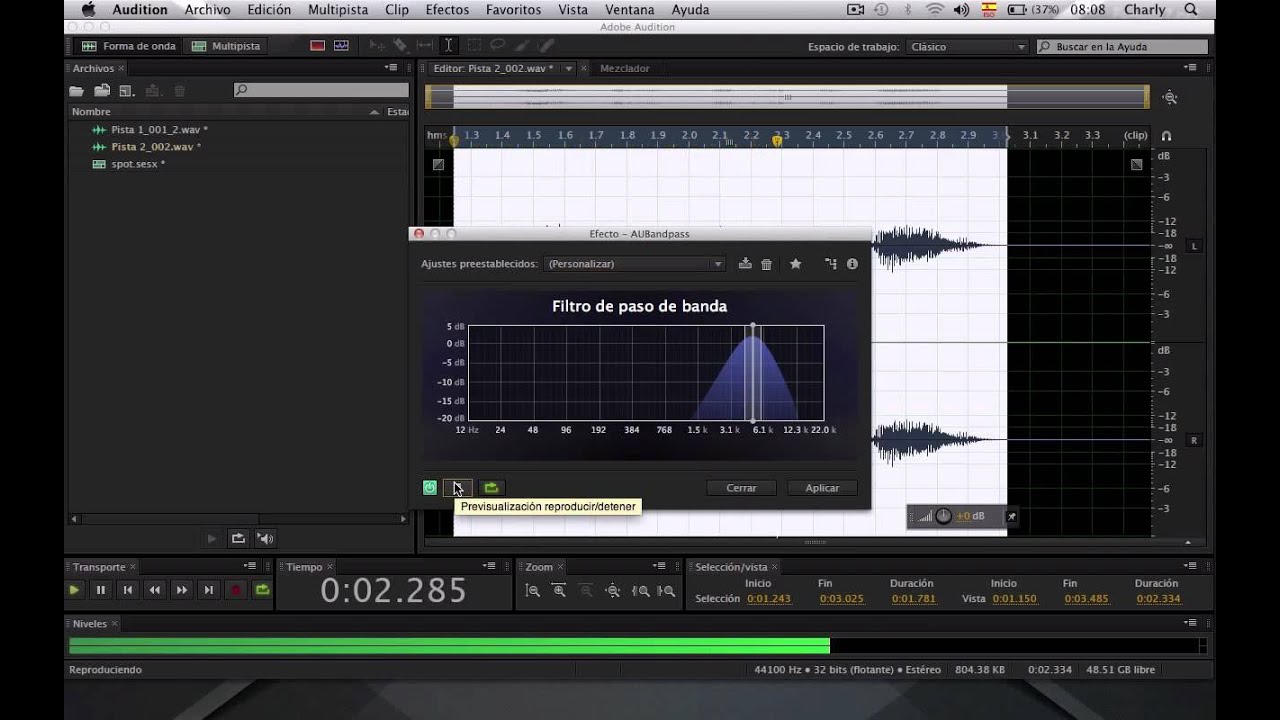Click the new file icon in Archivos
The image size is (1280, 720).
[x=127, y=91]
